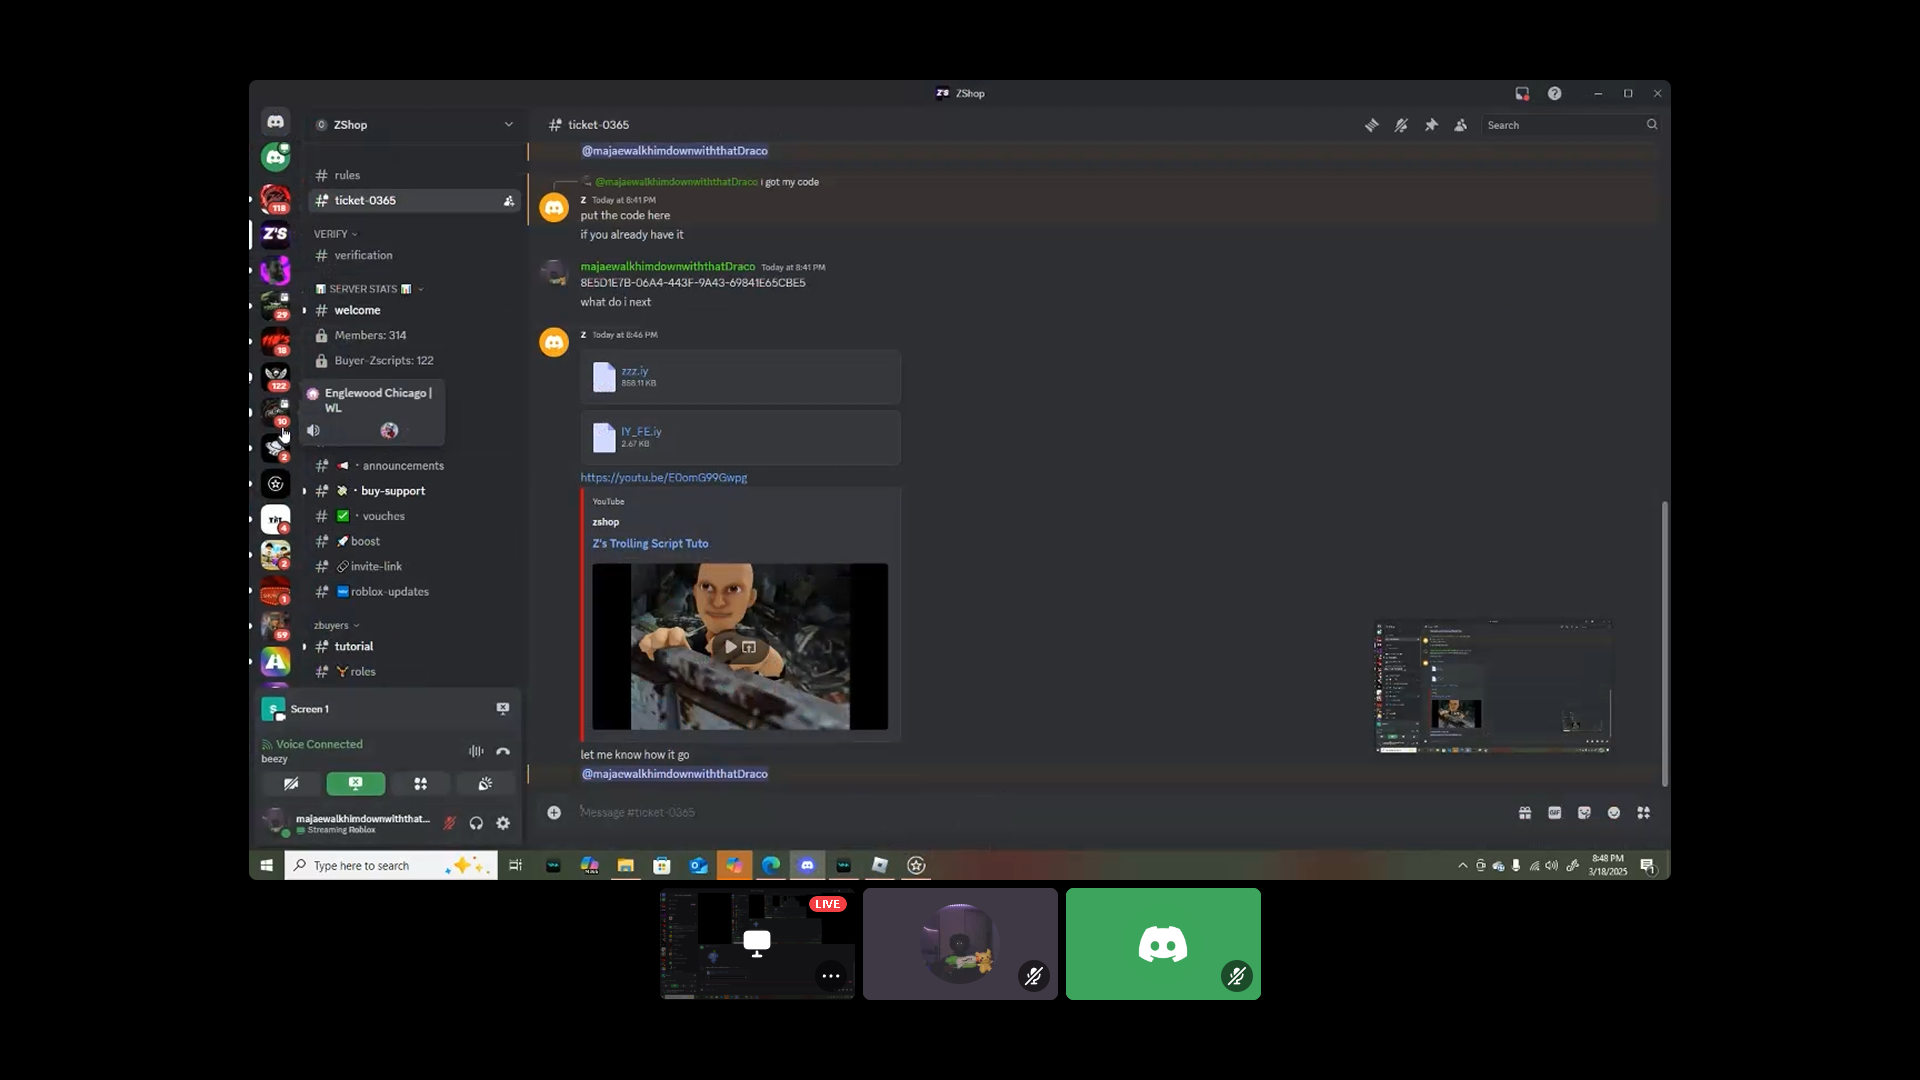Open more options on LIVE stream tile
1920x1080 pixels.
pyautogui.click(x=831, y=976)
